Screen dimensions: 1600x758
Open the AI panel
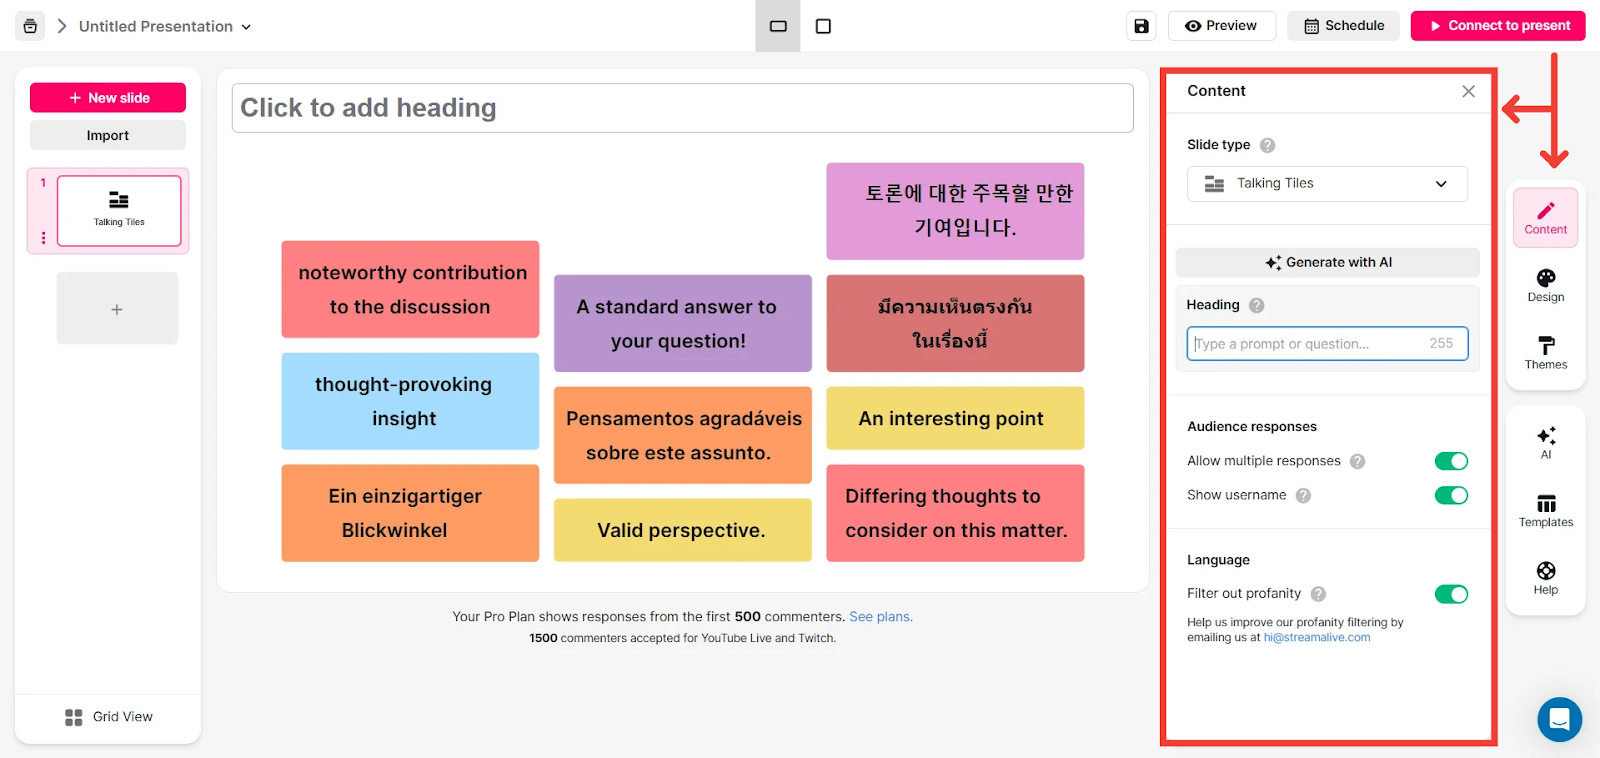pyautogui.click(x=1545, y=442)
